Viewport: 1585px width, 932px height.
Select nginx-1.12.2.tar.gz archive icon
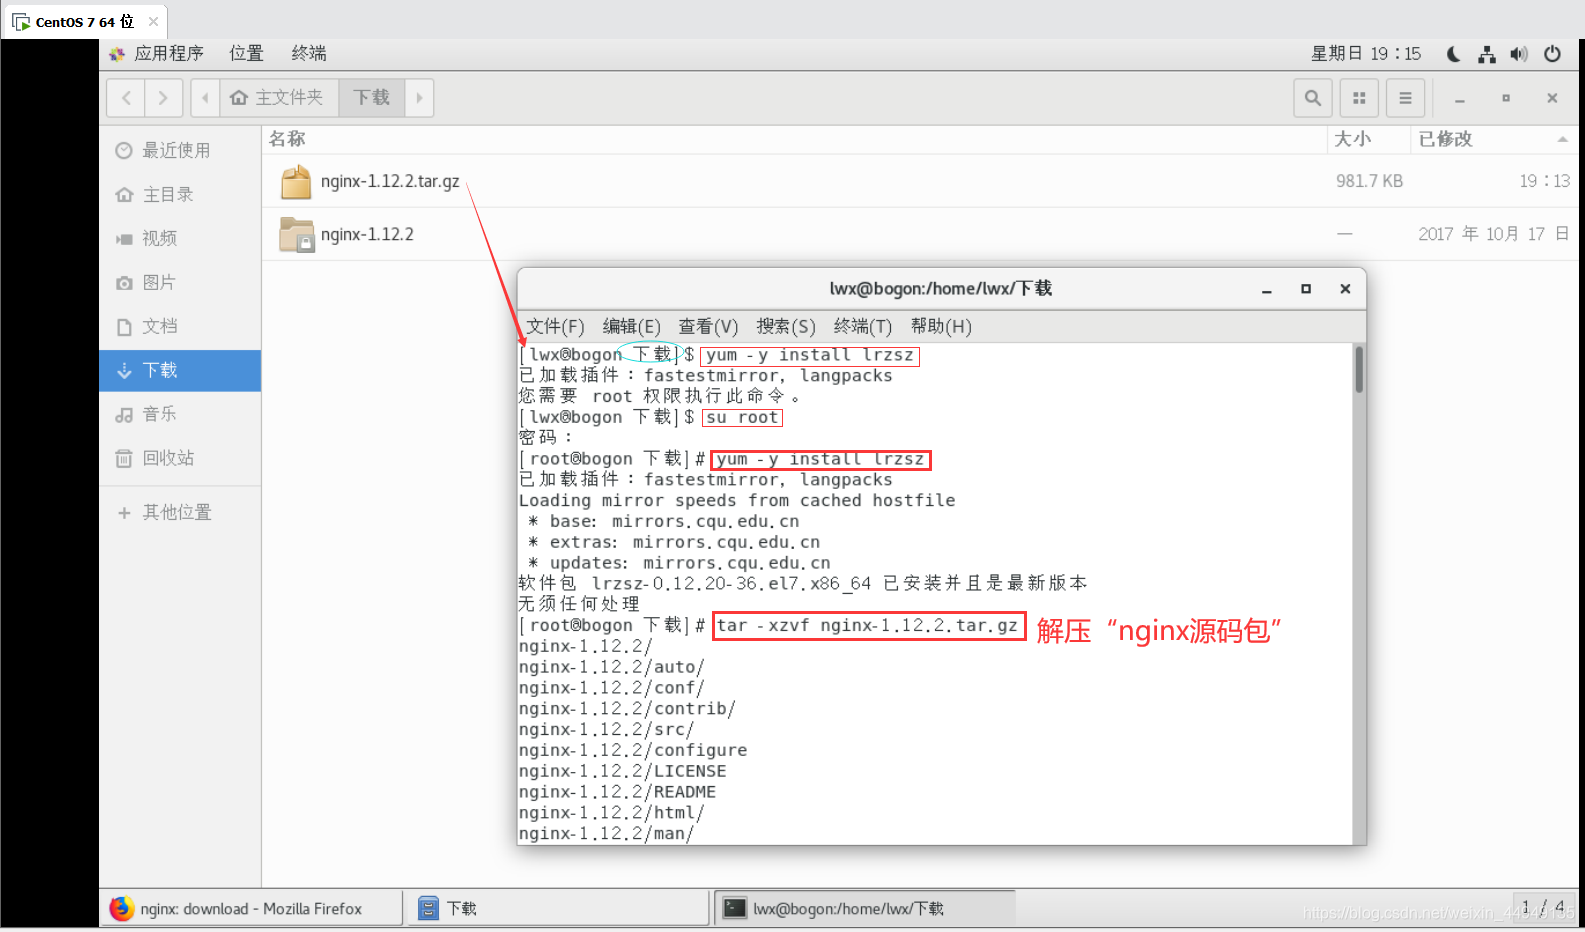point(296,182)
